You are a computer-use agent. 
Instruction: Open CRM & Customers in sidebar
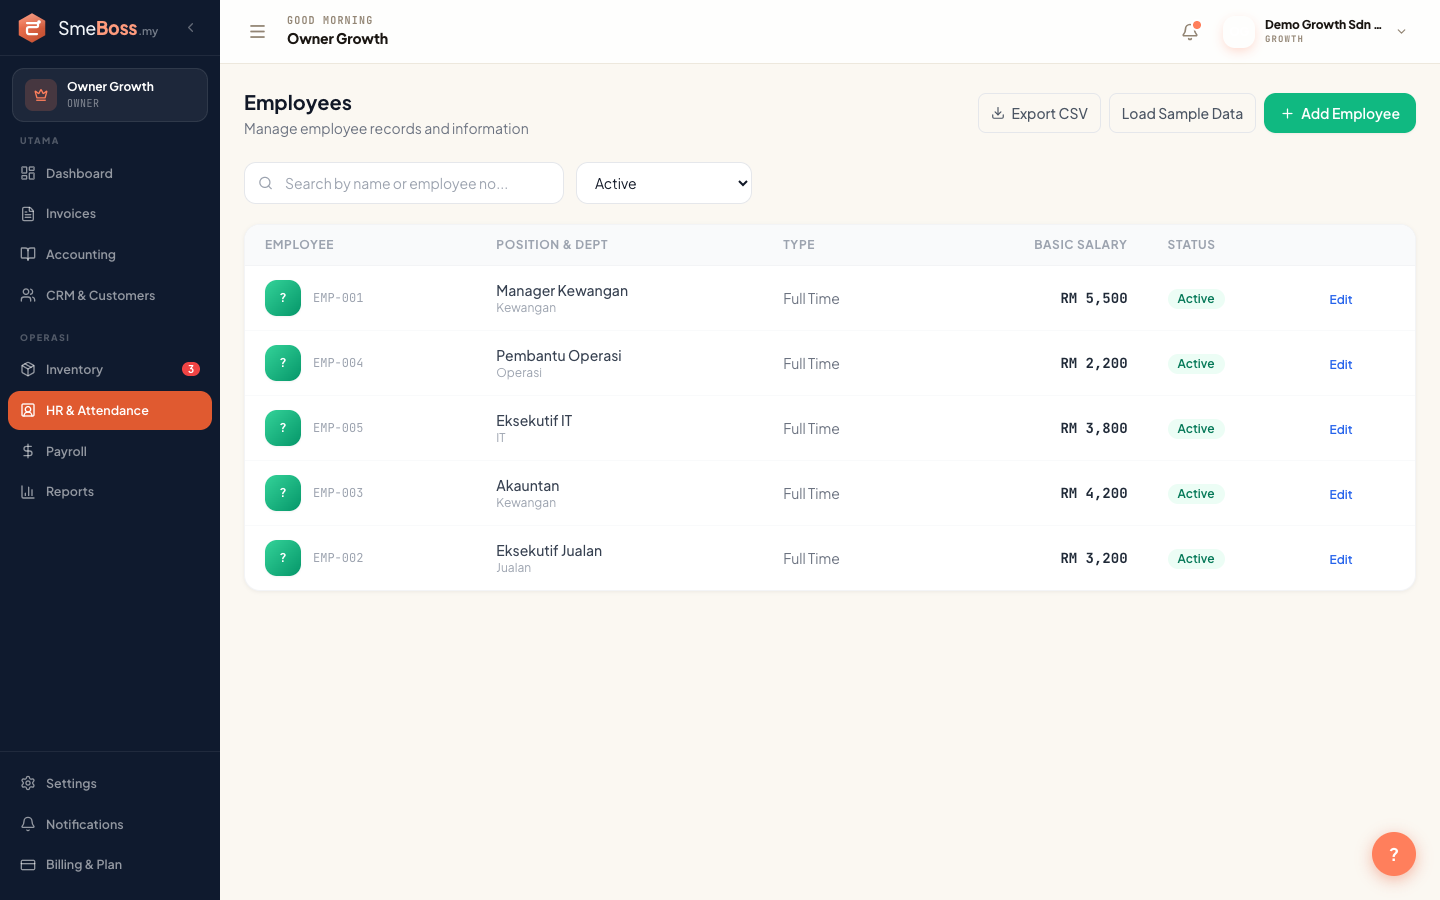[x=110, y=295]
